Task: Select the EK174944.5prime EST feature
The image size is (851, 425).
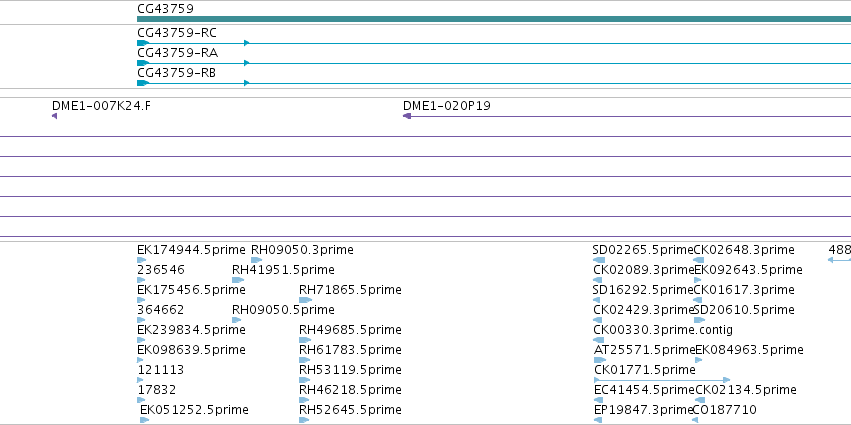Action: pyautogui.click(x=142, y=260)
